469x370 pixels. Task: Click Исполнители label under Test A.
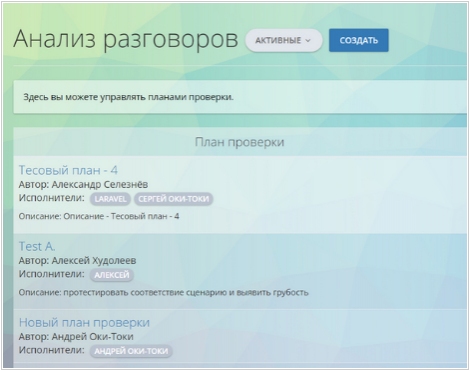[52, 274]
